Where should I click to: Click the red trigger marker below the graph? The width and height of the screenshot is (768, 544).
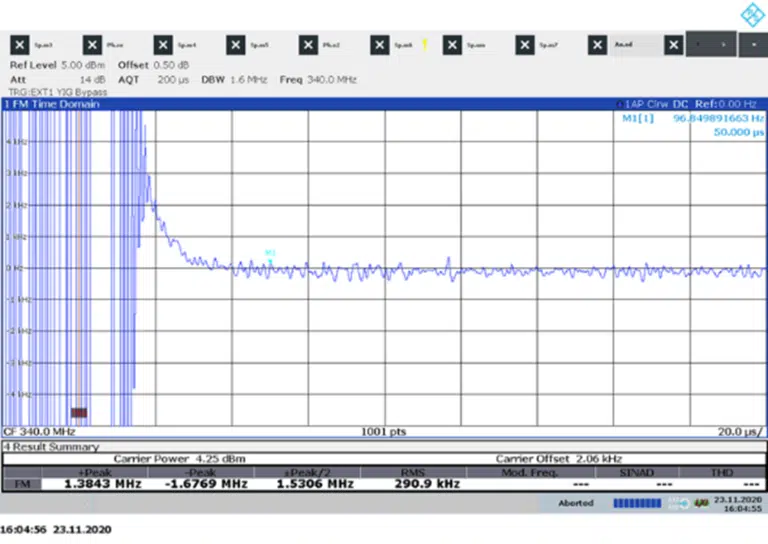point(79,412)
